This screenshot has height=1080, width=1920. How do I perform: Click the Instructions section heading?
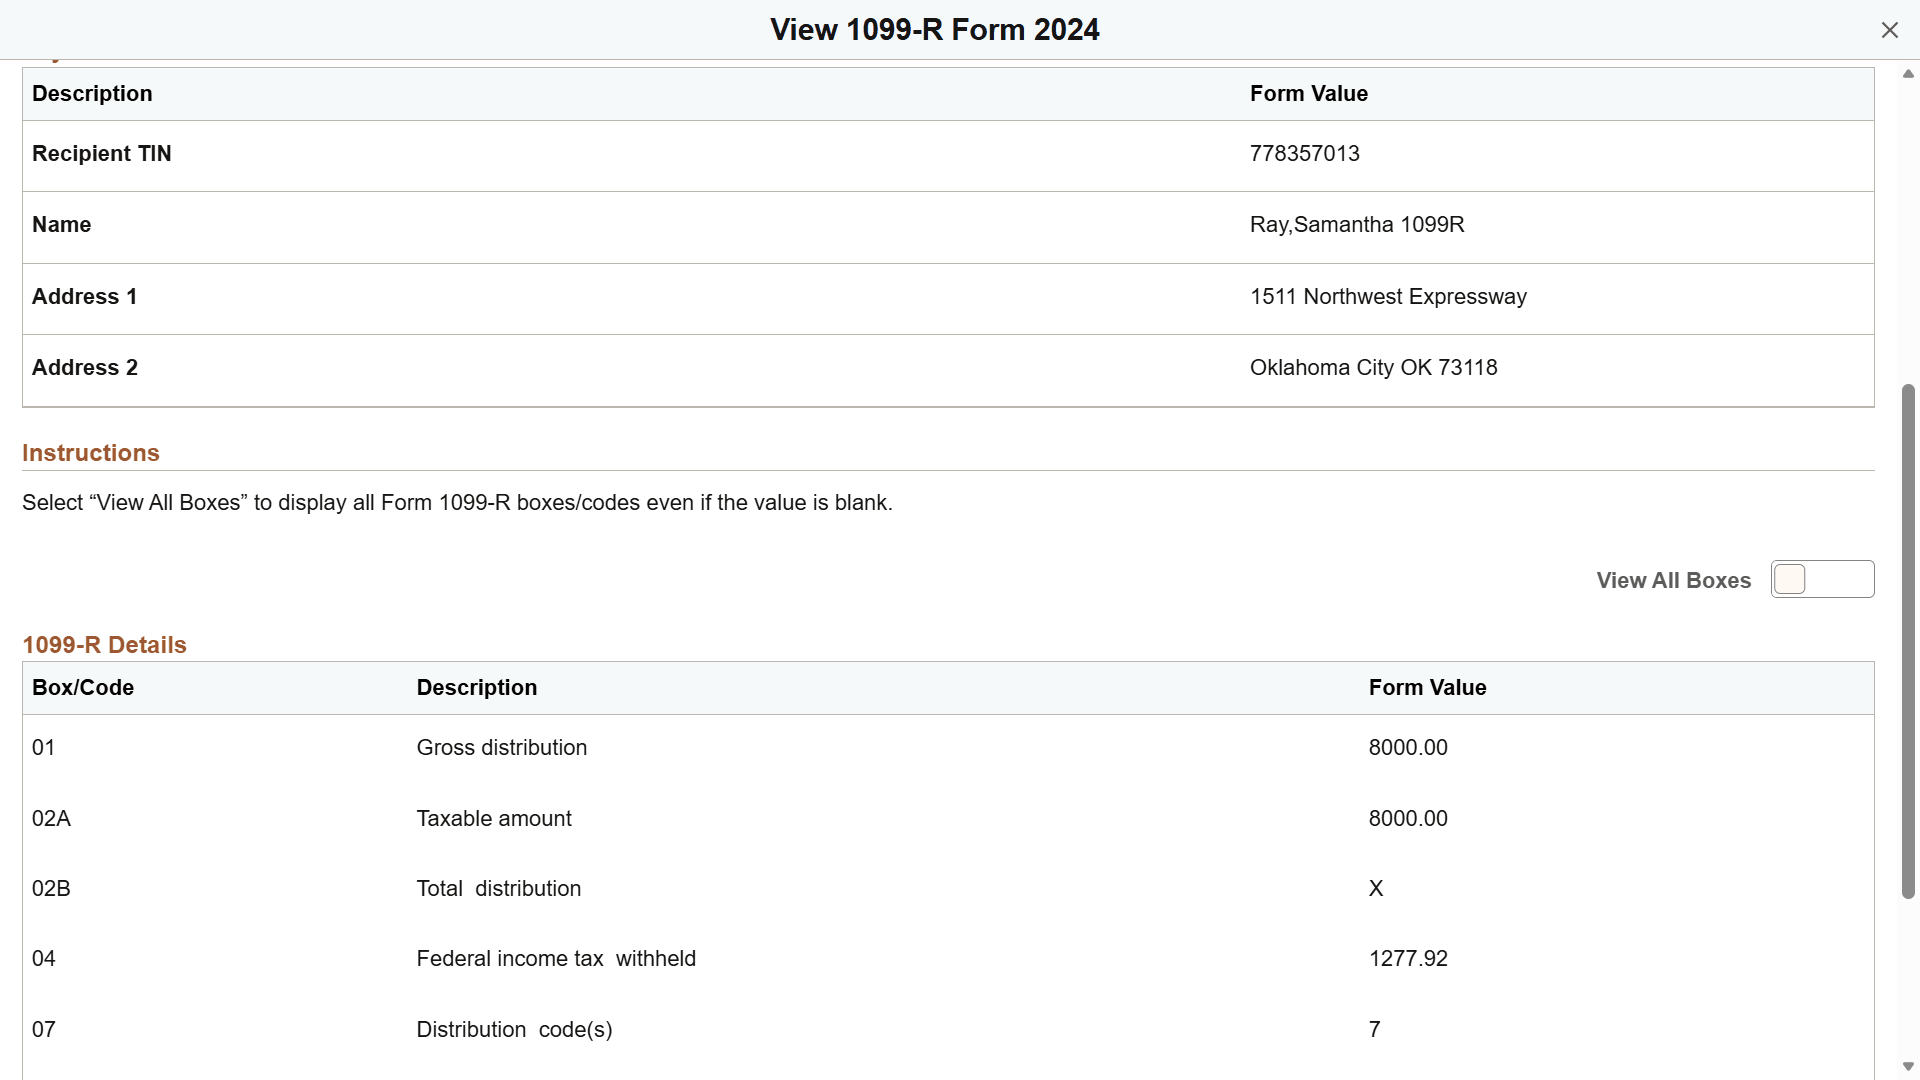pos(90,453)
